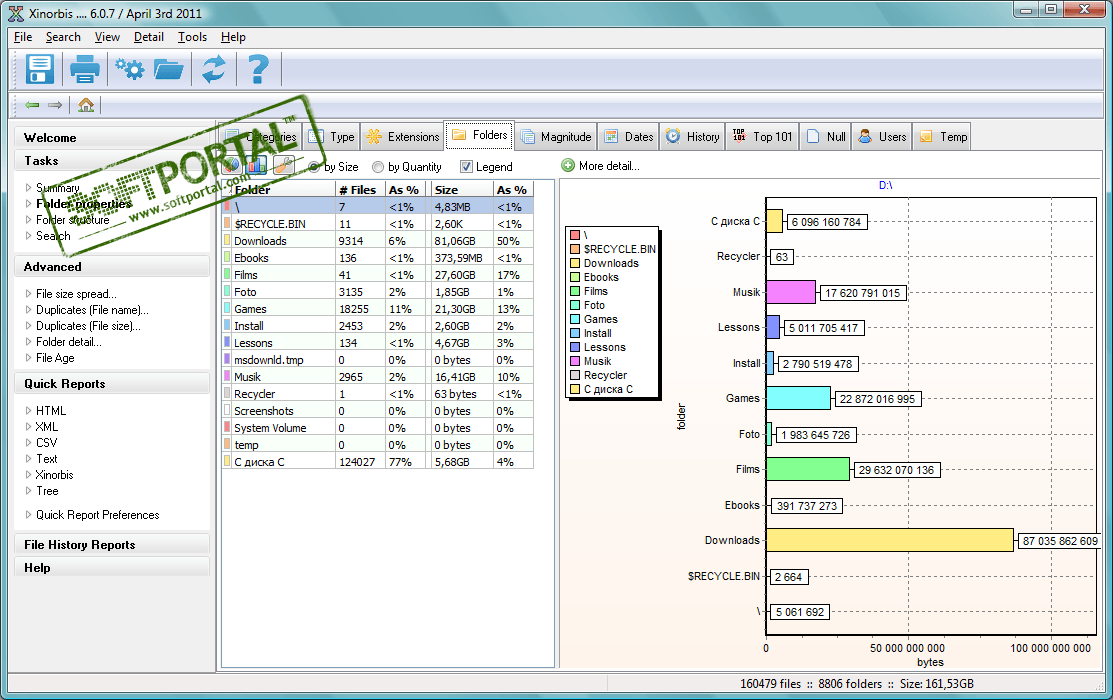Click the yellow Downloads bar in chart
The width and height of the screenshot is (1113, 700).
[x=889, y=540]
